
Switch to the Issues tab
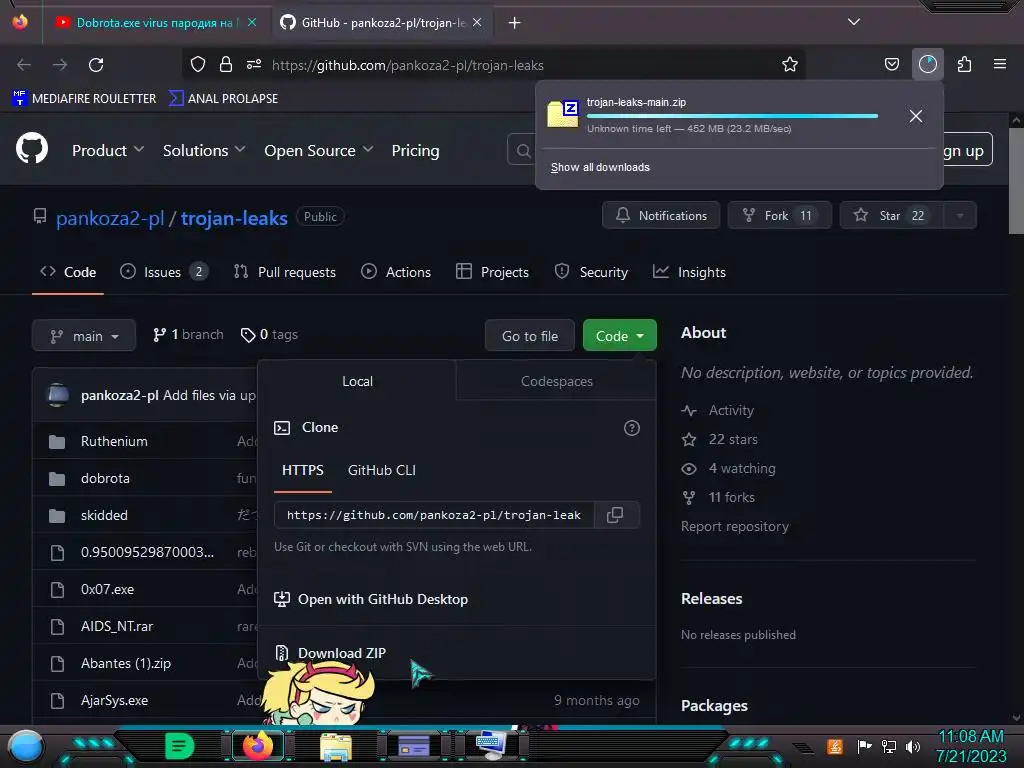coord(164,272)
